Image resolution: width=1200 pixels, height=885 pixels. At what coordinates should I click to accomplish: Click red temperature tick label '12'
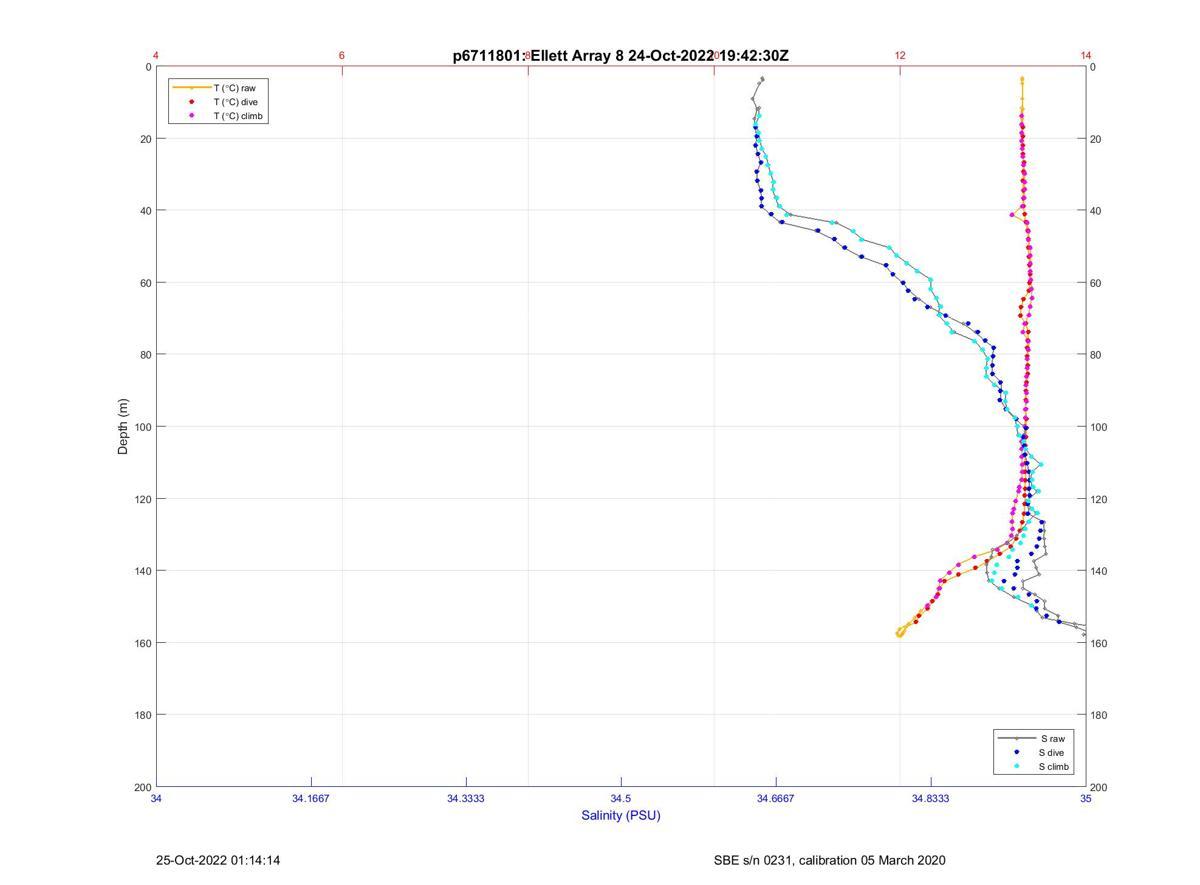(x=900, y=55)
